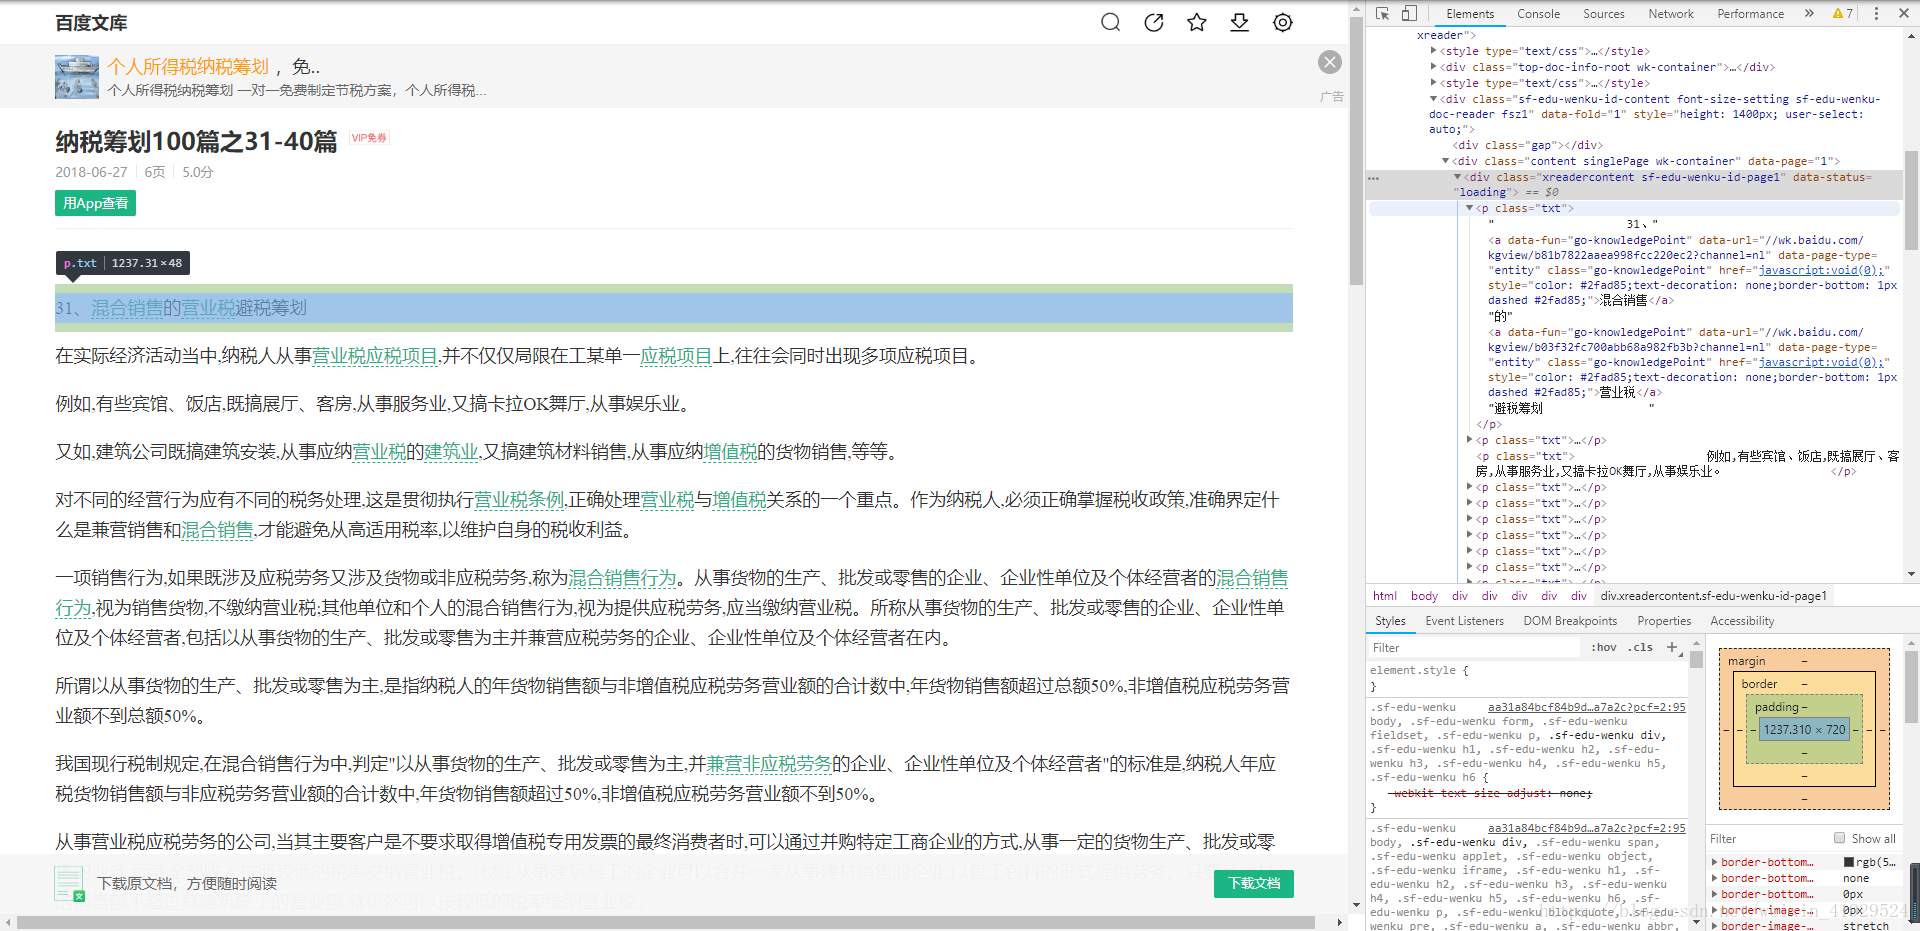Click the page vertical scrollbar thumb
The width and height of the screenshot is (1920, 931).
click(1356, 150)
